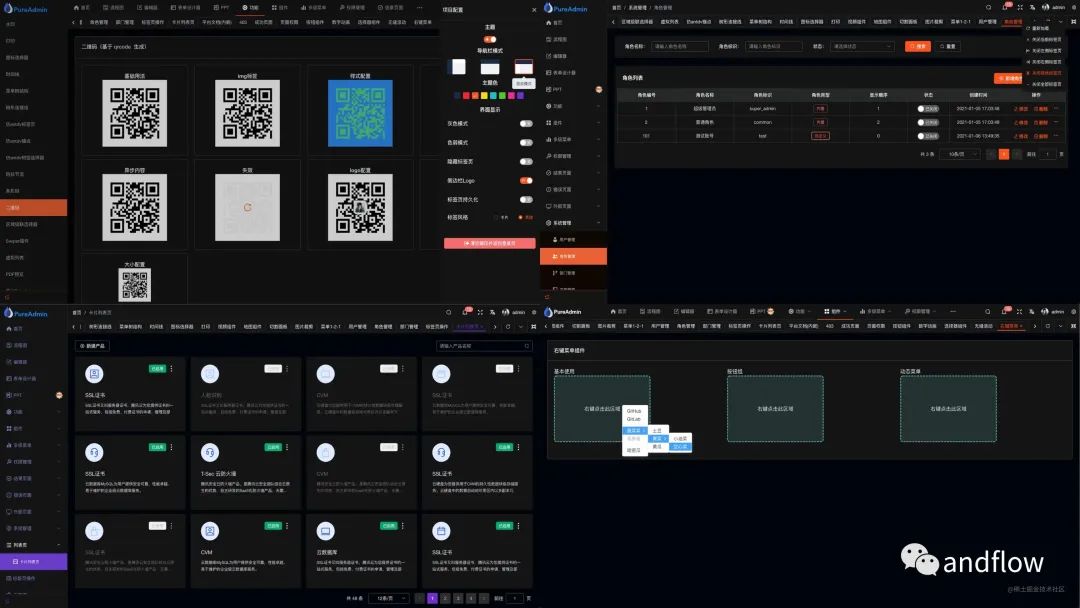Viewport: 1080px width, 608px height.
Task: Click 修改 edit link for super_admin role
Action: [1021, 109]
